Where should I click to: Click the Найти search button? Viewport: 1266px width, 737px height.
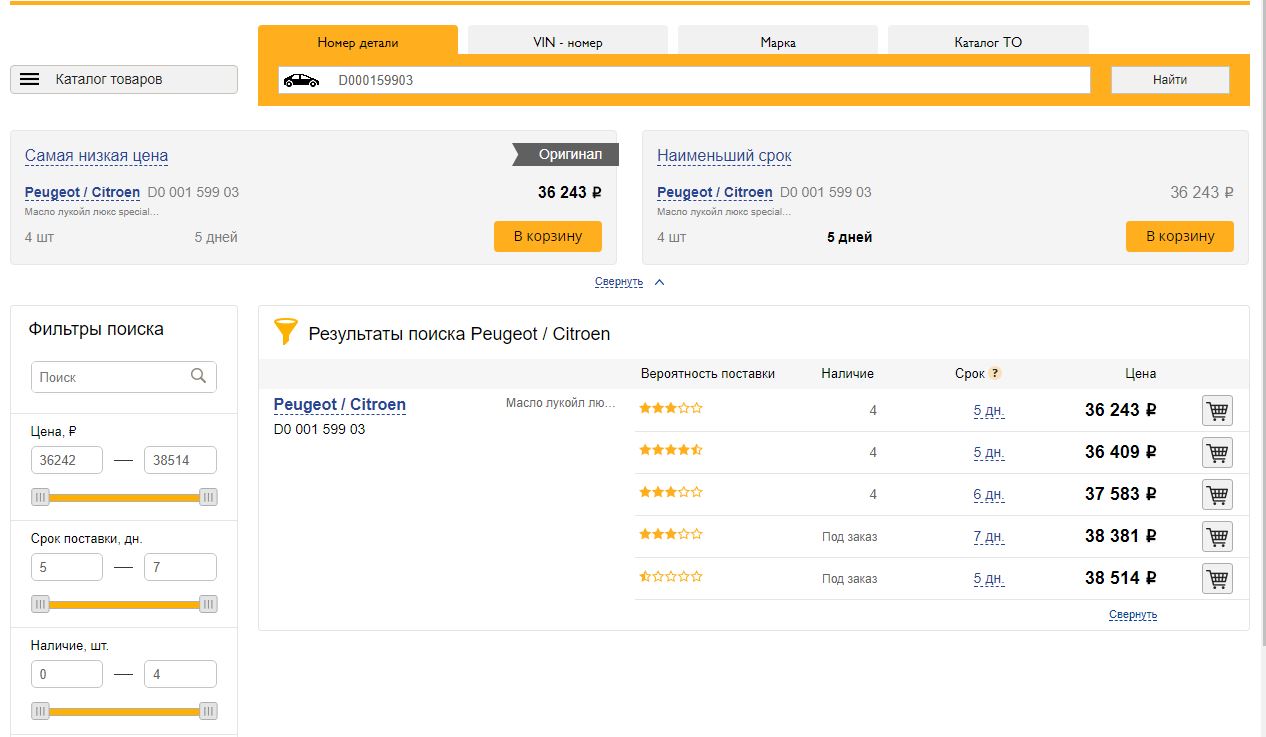point(1170,80)
